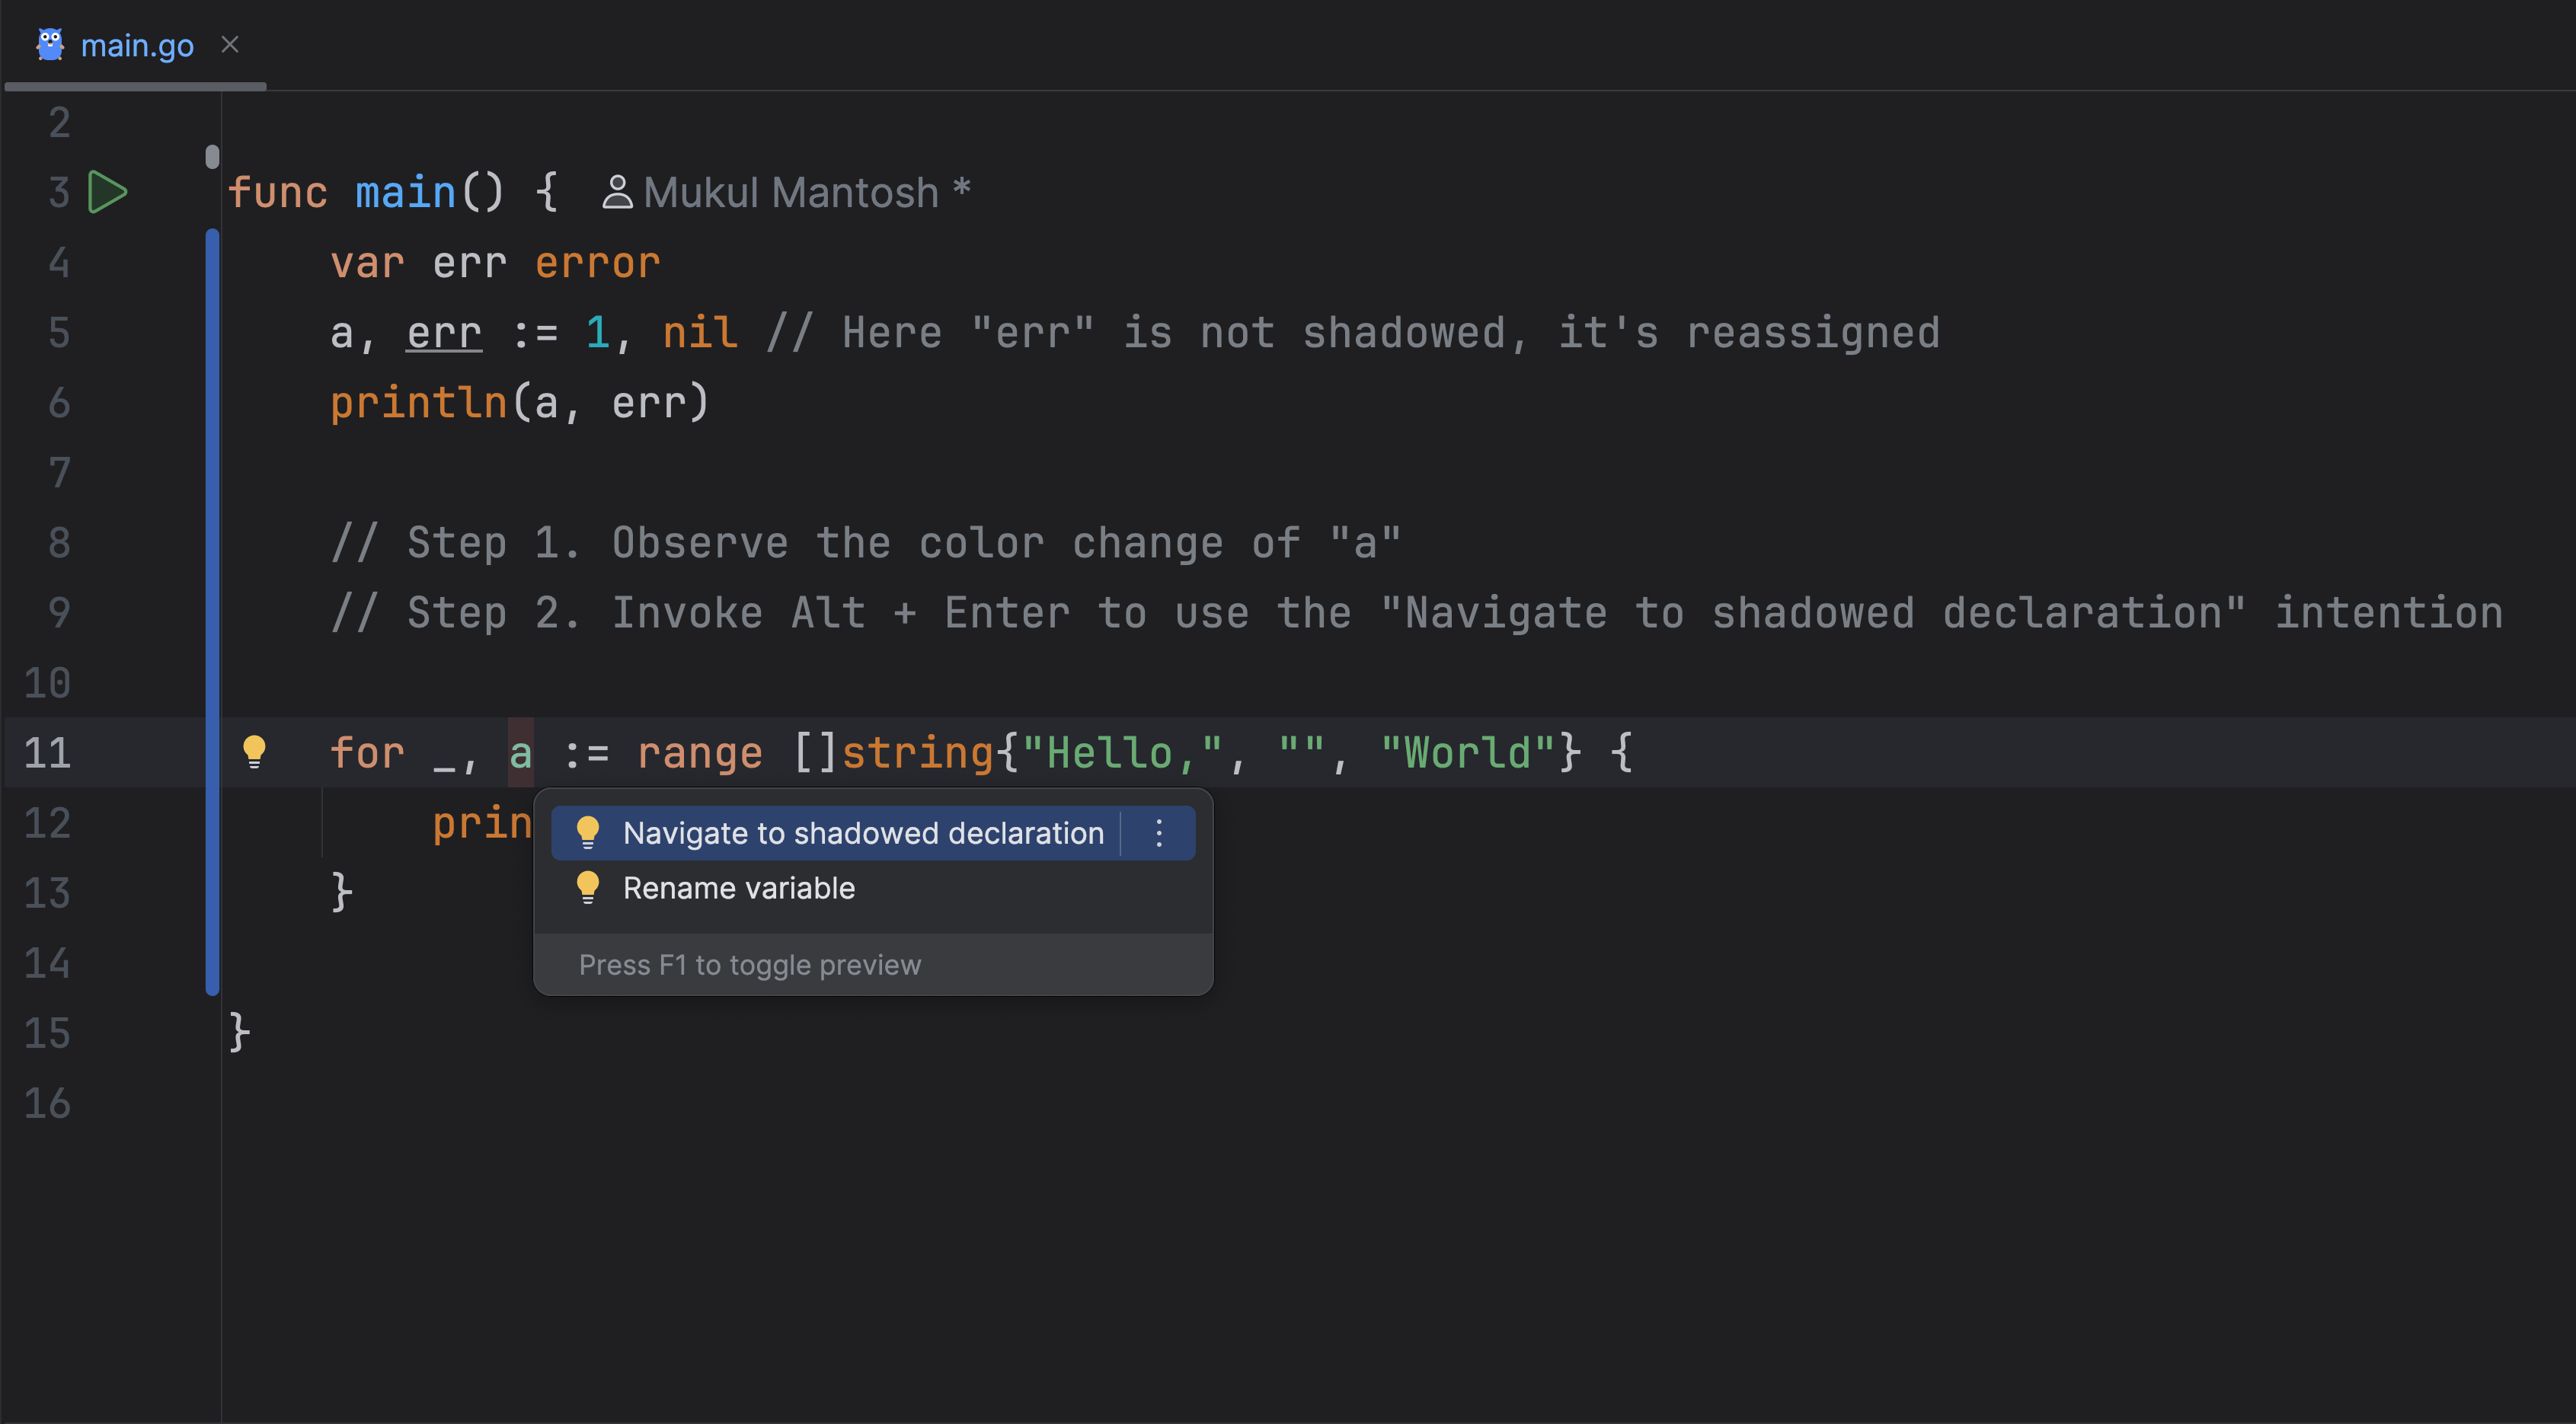Choose Rename variable from the popup
Screen dimensions: 2576x1424
739,887
